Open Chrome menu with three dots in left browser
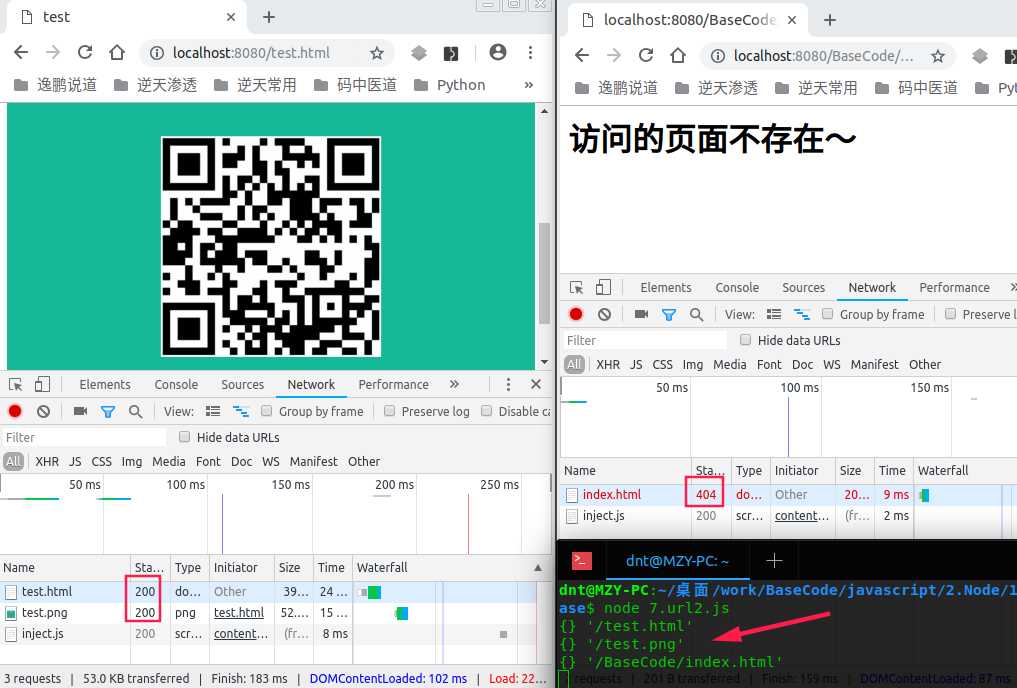Image resolution: width=1017 pixels, height=688 pixels. coord(531,53)
